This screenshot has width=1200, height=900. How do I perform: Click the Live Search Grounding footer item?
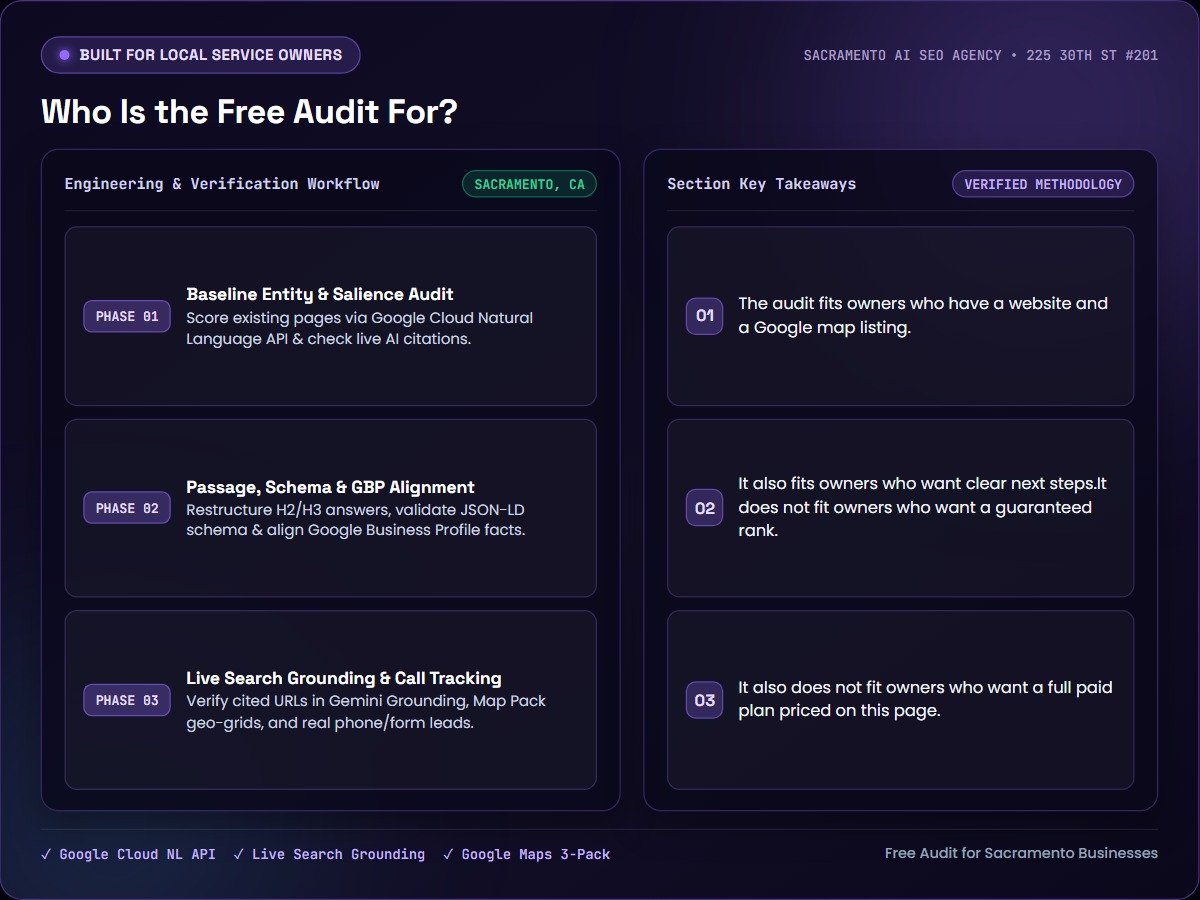329,854
